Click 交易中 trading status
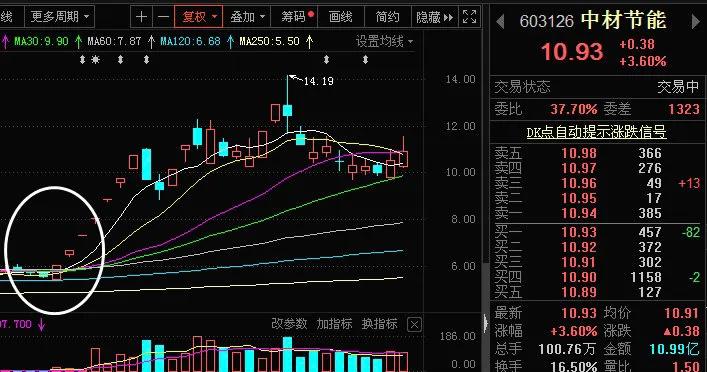The height and width of the screenshot is (372, 707). (x=678, y=86)
